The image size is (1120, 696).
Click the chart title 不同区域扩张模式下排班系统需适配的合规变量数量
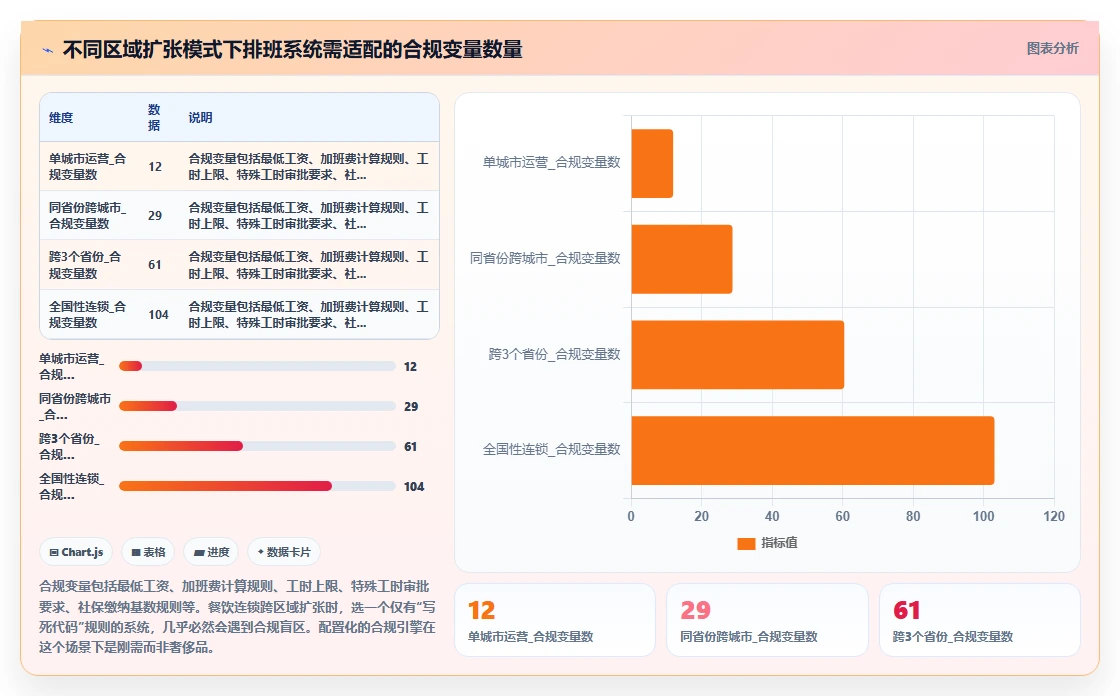293,49
